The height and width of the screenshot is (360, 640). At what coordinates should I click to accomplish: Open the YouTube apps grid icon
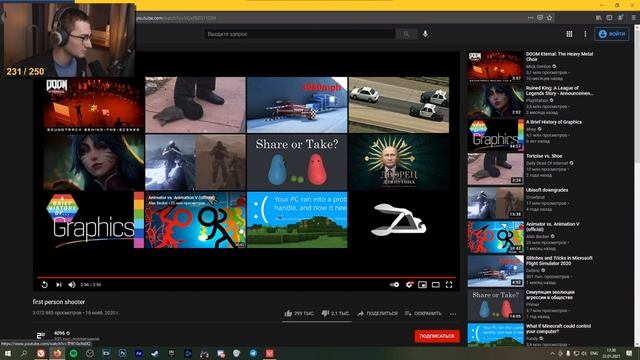point(569,34)
